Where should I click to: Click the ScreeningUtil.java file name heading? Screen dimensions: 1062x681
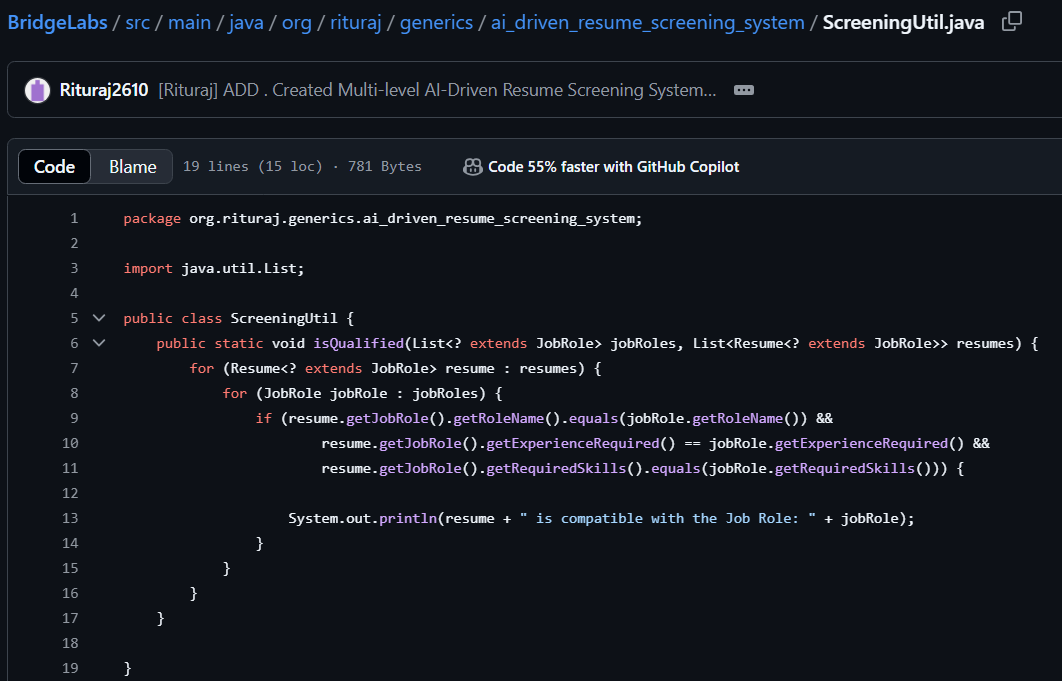[904, 22]
